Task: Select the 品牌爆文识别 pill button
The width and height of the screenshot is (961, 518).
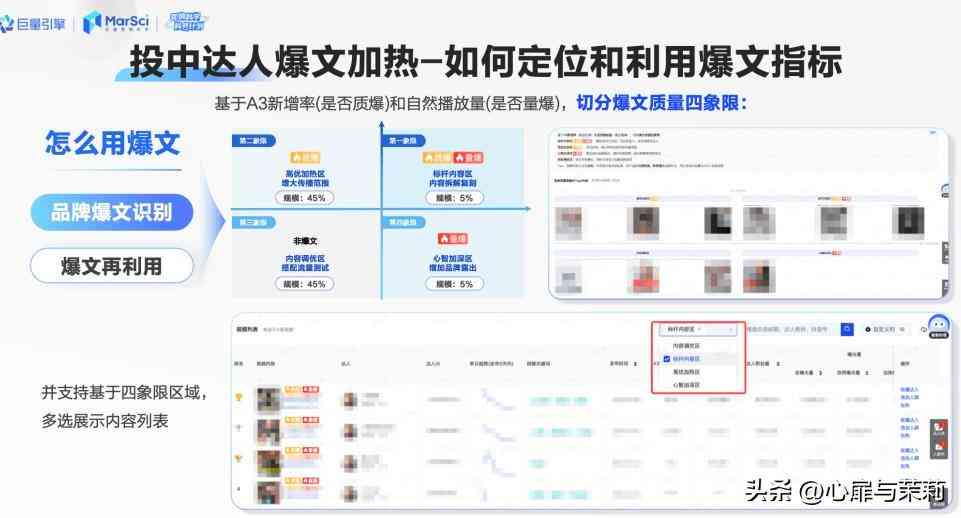Action: pos(112,212)
